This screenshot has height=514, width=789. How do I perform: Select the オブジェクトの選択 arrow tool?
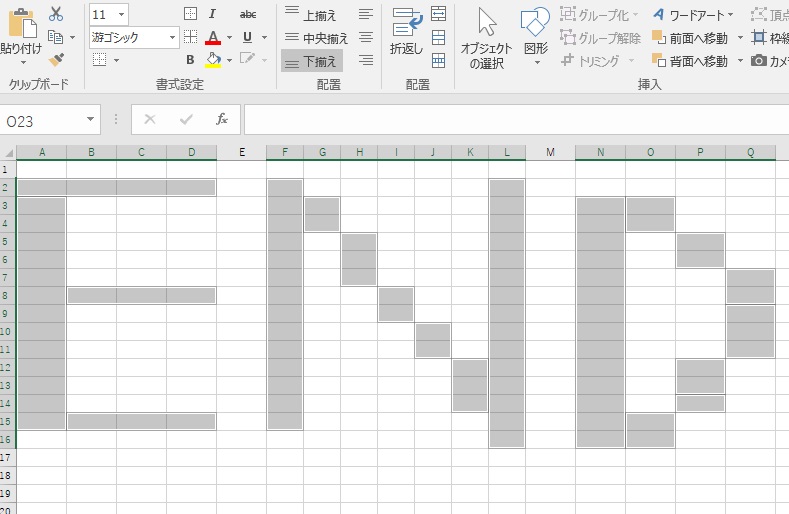(x=487, y=22)
